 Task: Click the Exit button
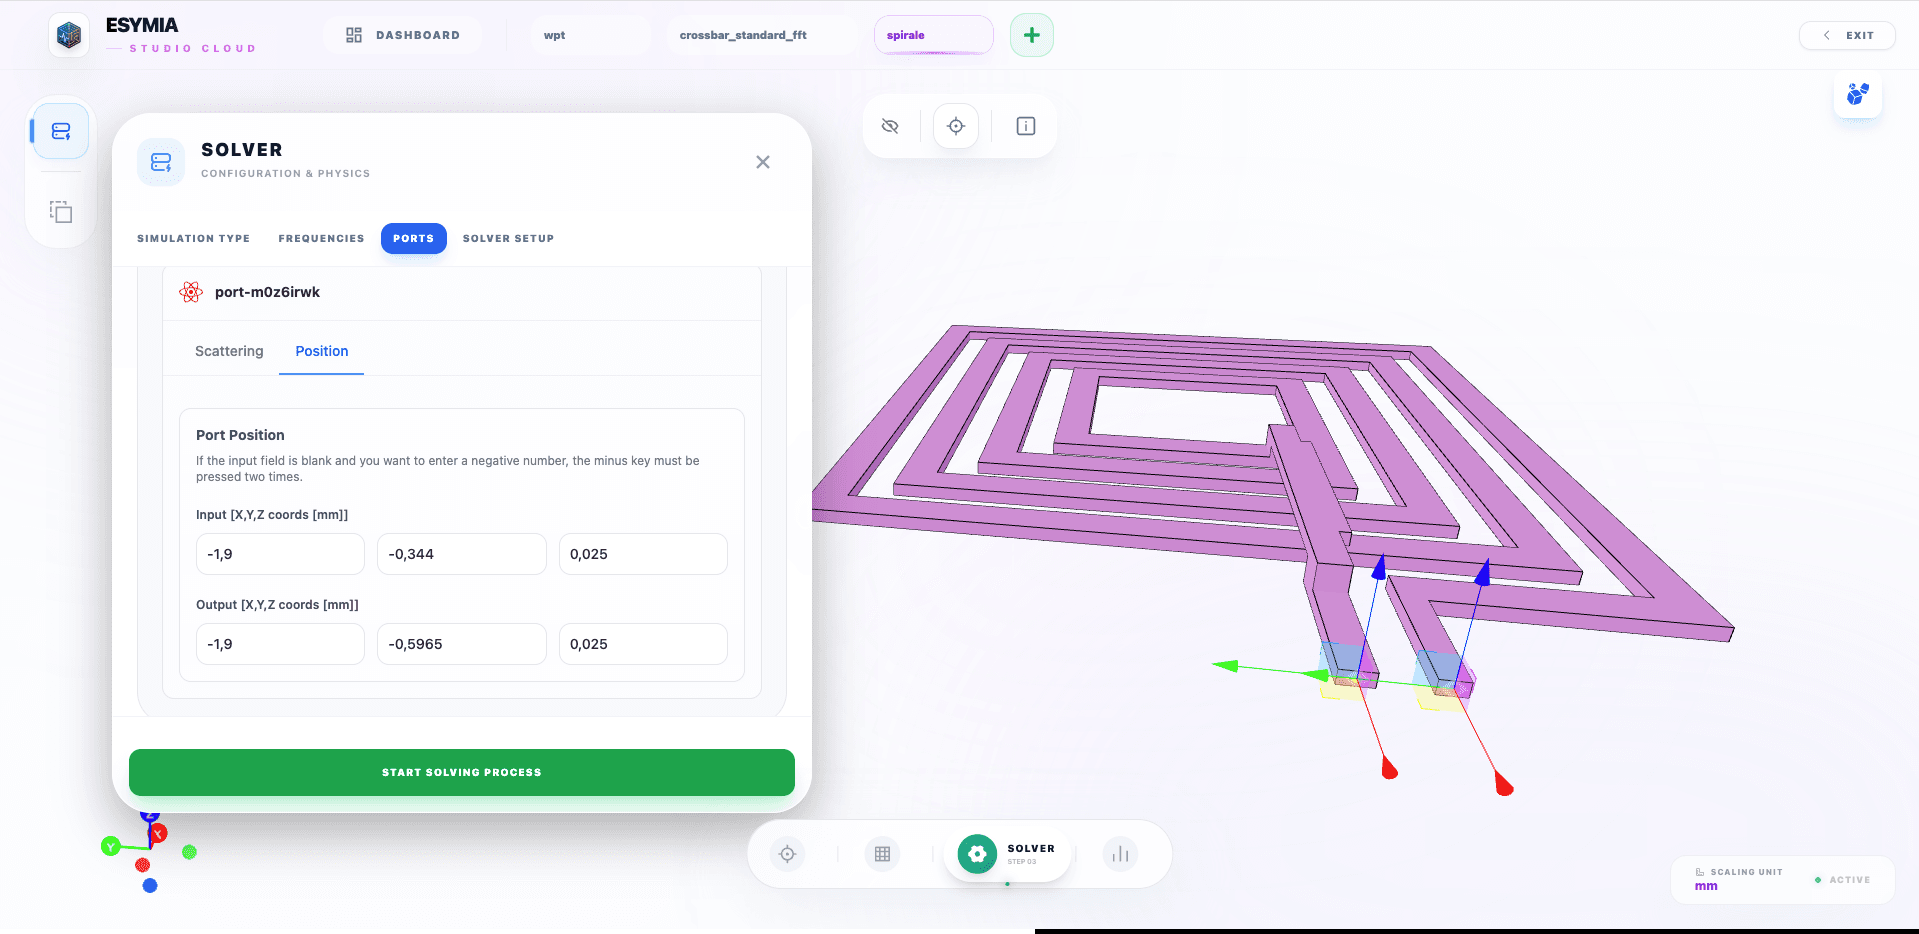[1847, 35]
